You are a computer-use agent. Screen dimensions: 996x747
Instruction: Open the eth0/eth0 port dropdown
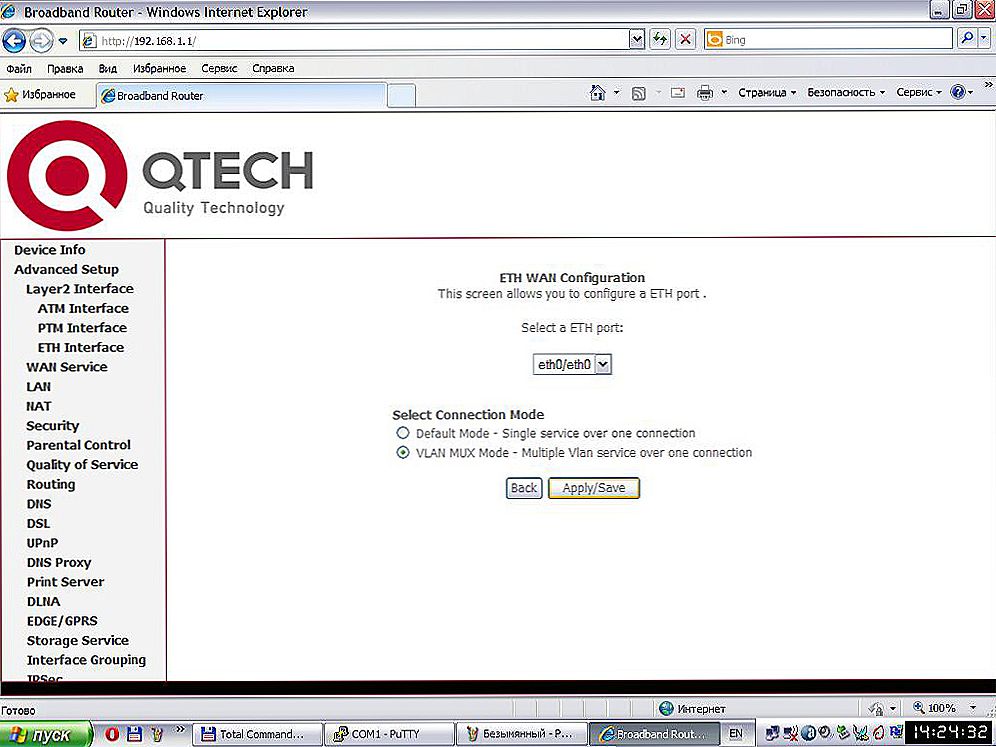tap(572, 365)
